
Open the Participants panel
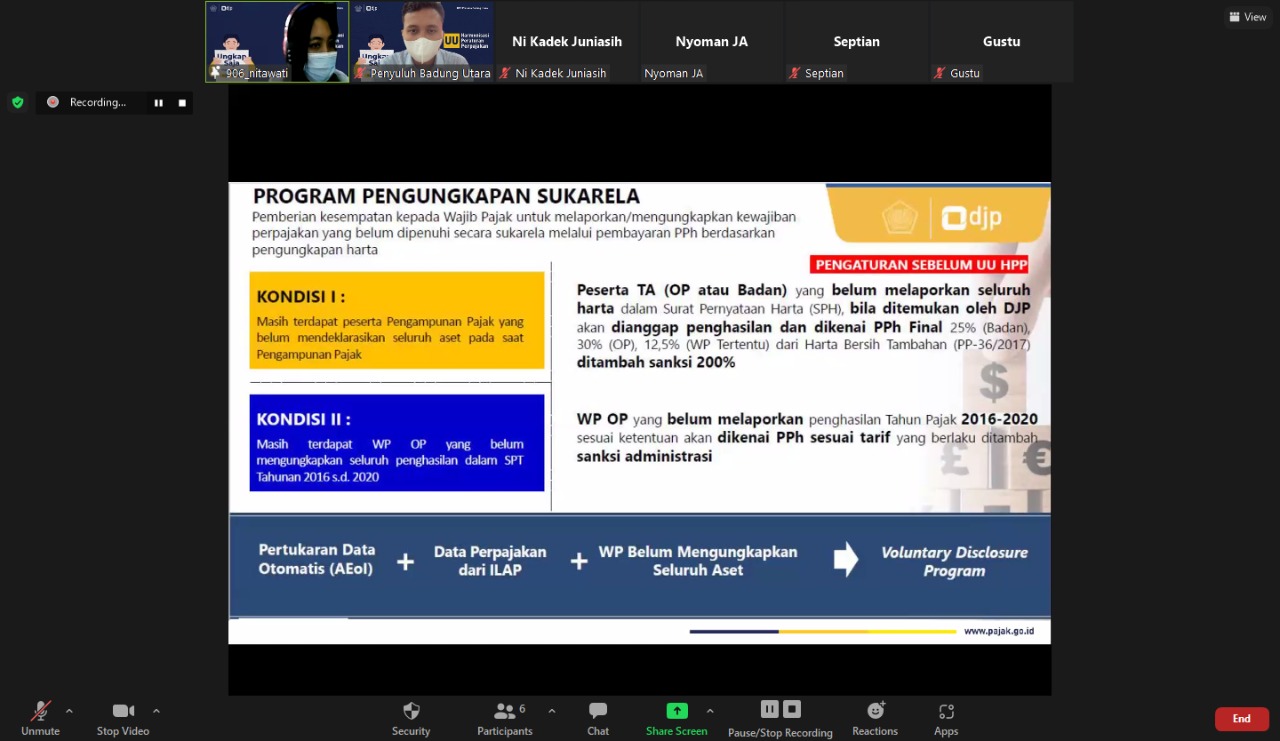pos(505,712)
